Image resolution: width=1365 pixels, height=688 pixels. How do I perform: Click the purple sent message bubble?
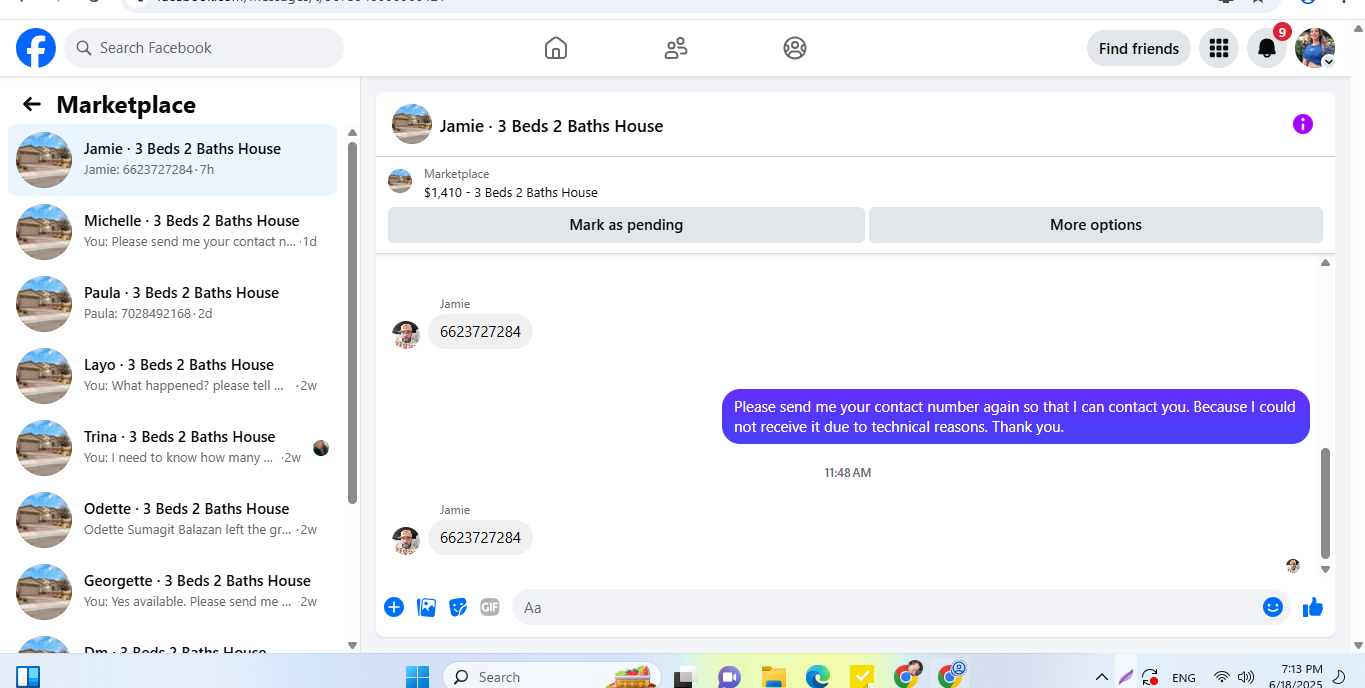tap(1015, 417)
